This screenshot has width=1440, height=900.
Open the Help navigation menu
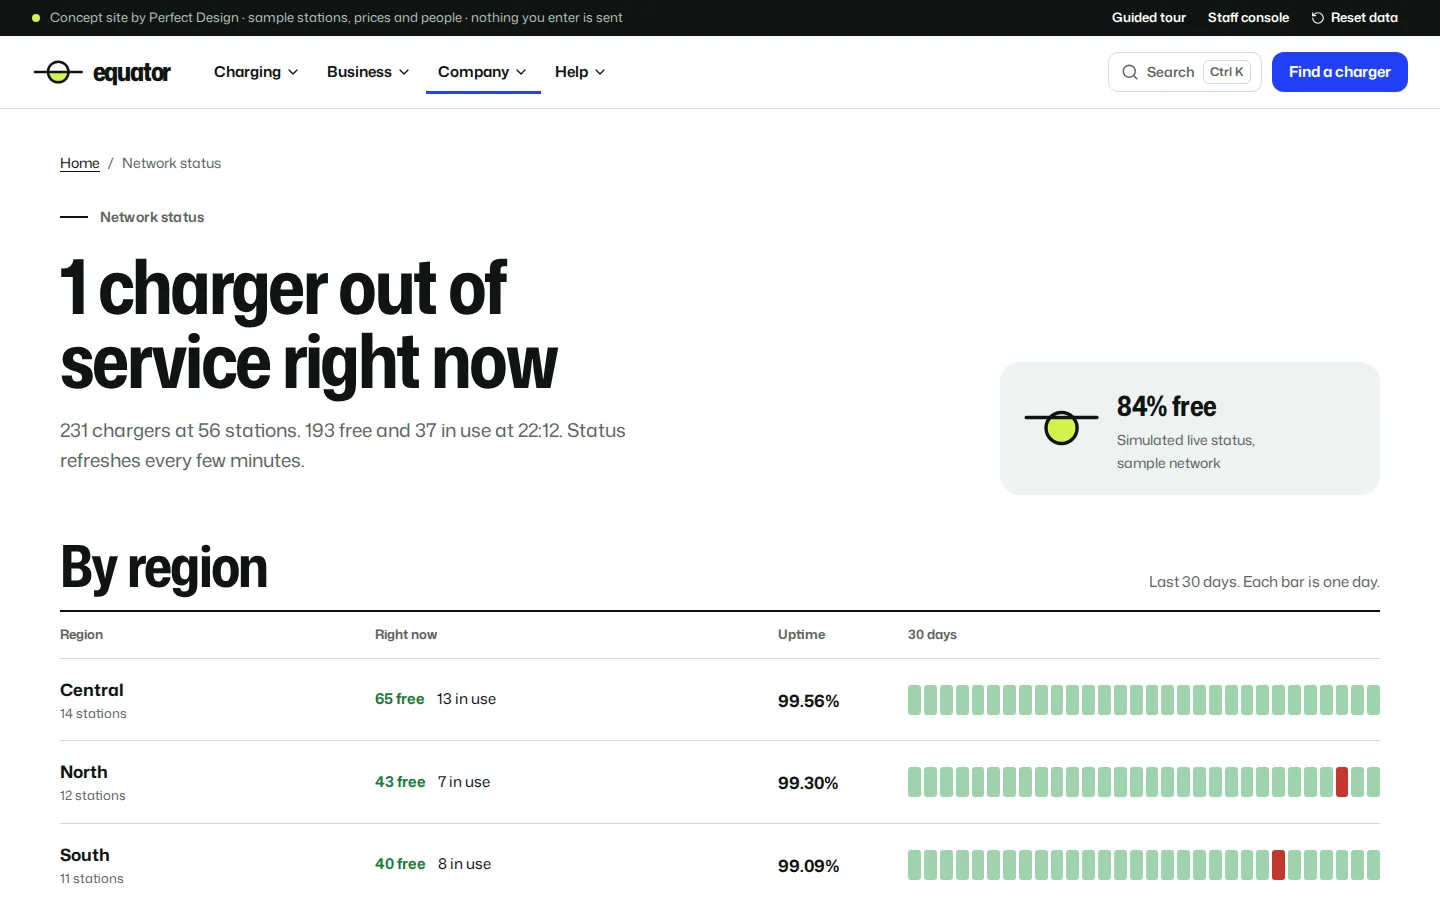[x=580, y=72]
